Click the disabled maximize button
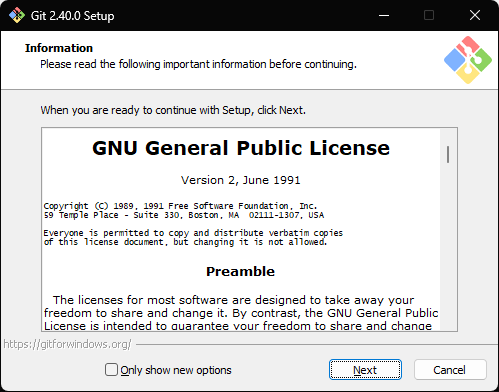499x392 pixels. pyautogui.click(x=429, y=15)
